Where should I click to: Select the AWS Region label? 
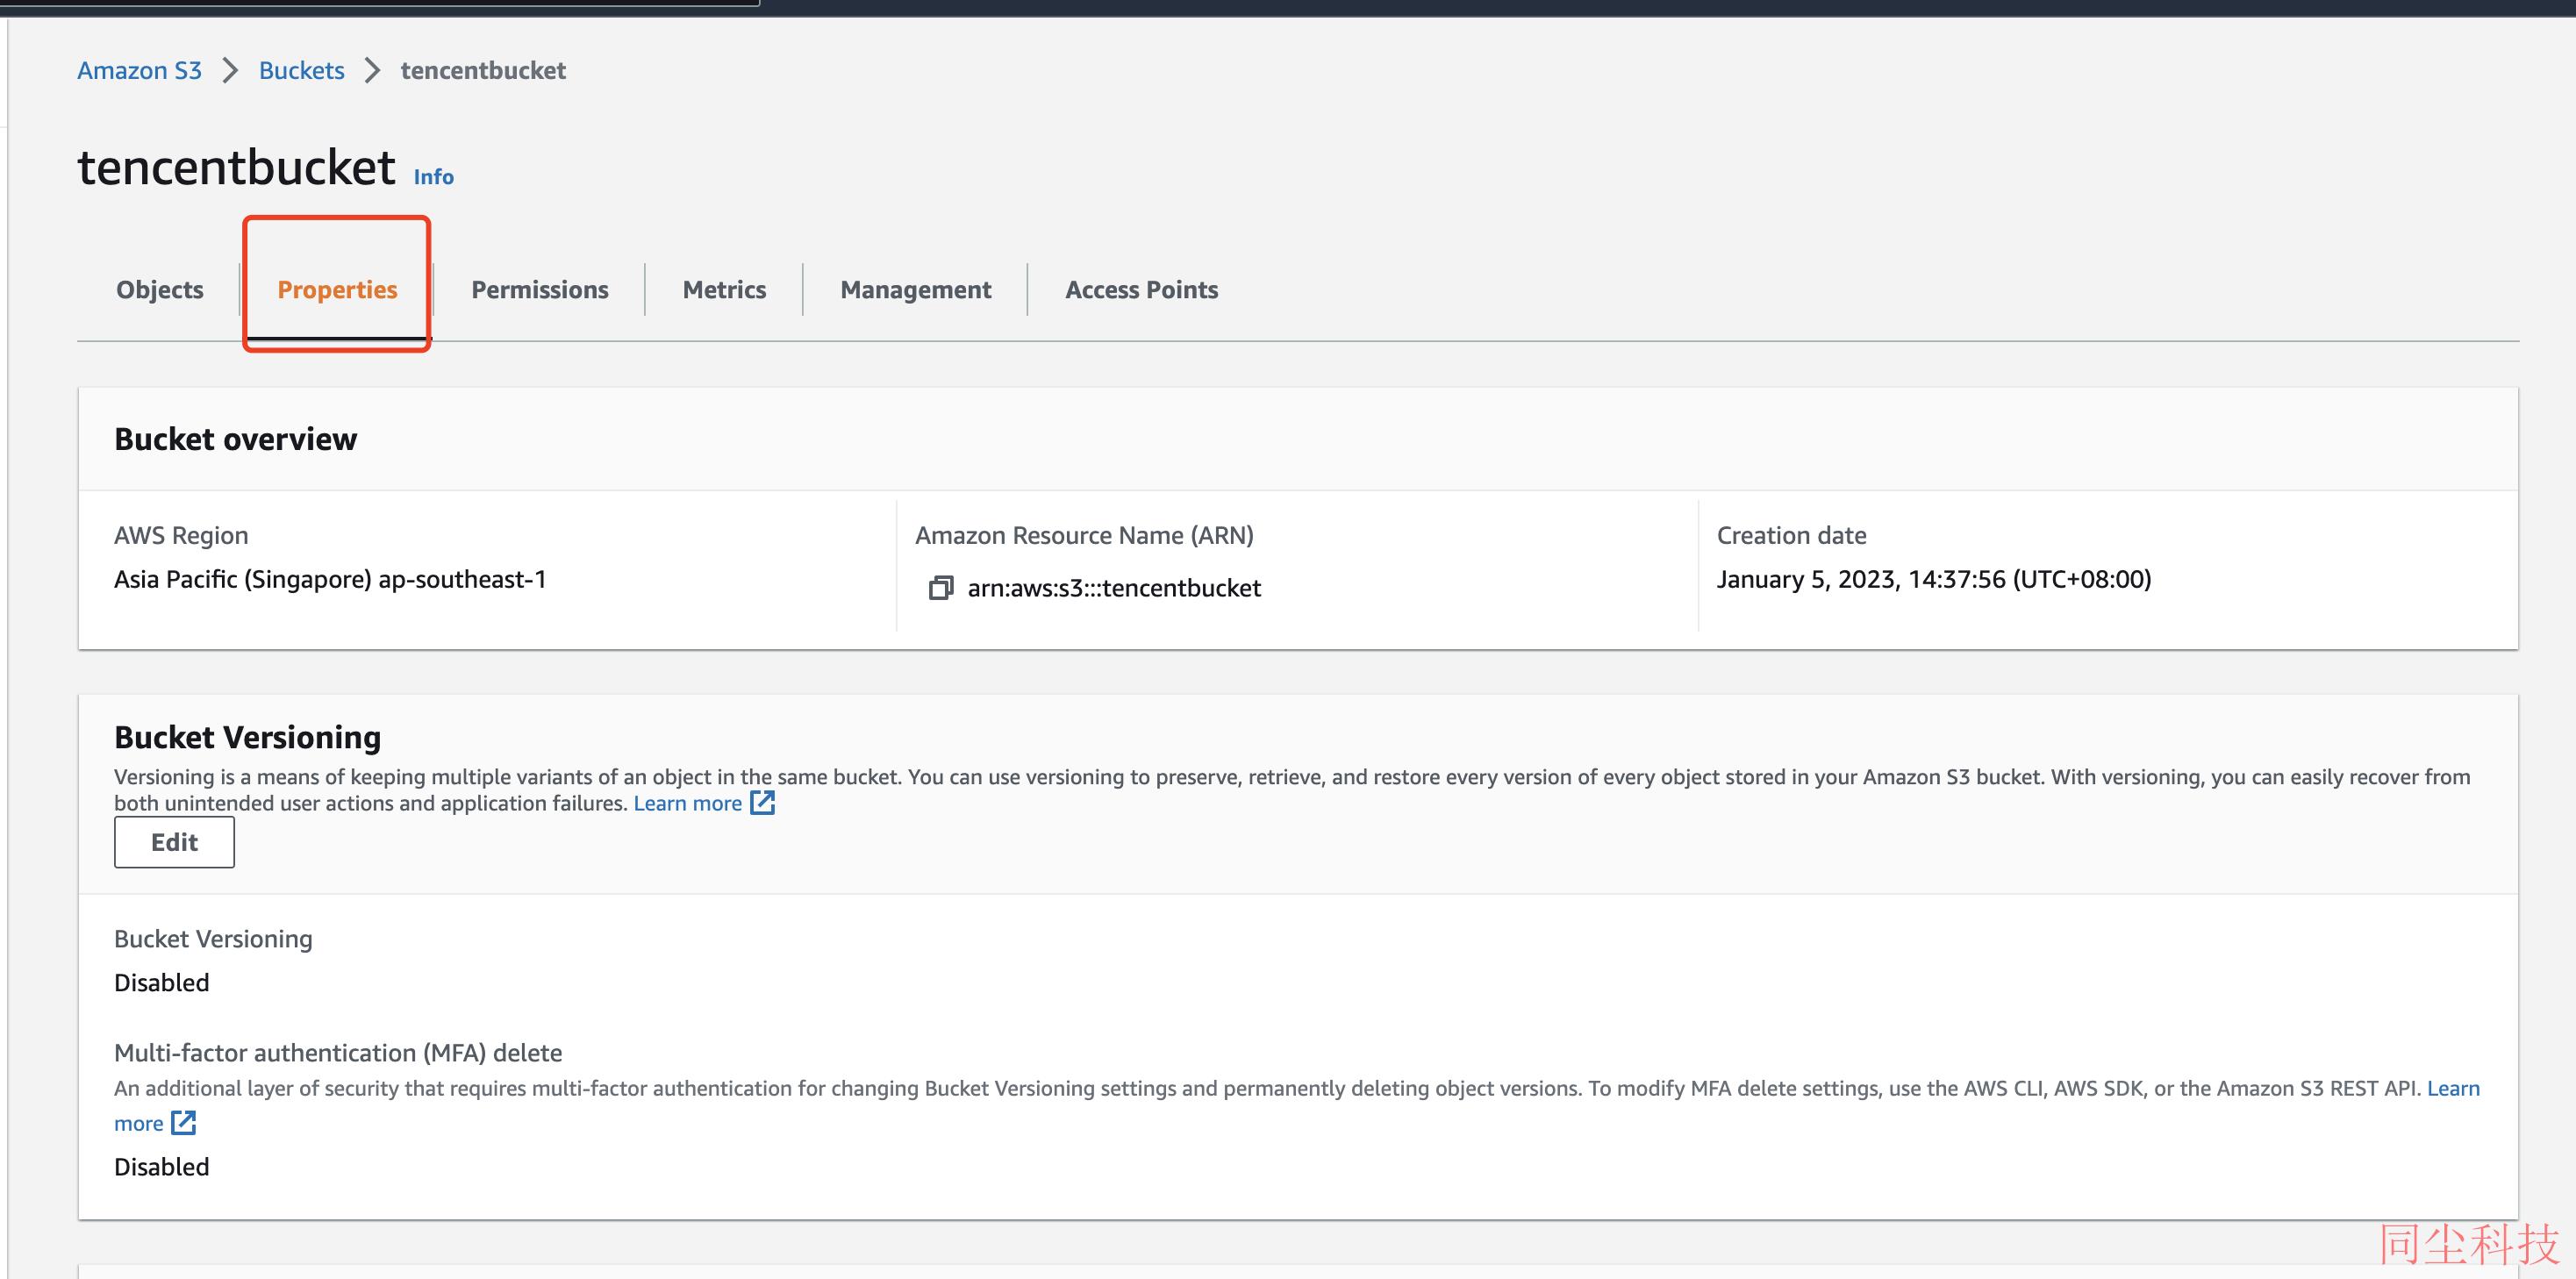[x=181, y=535]
